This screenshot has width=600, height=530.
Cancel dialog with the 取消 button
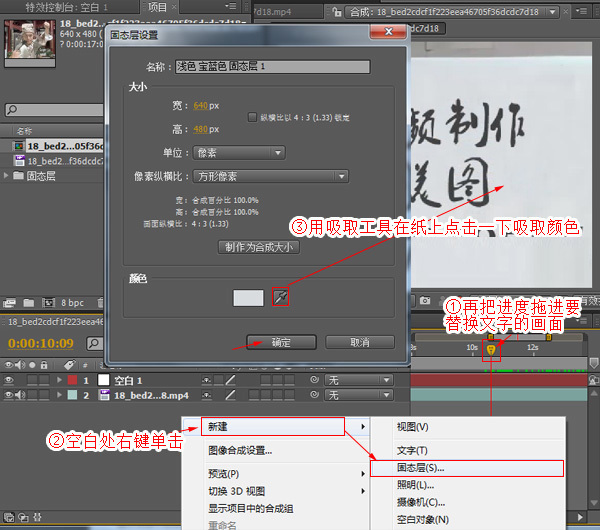[x=360, y=342]
